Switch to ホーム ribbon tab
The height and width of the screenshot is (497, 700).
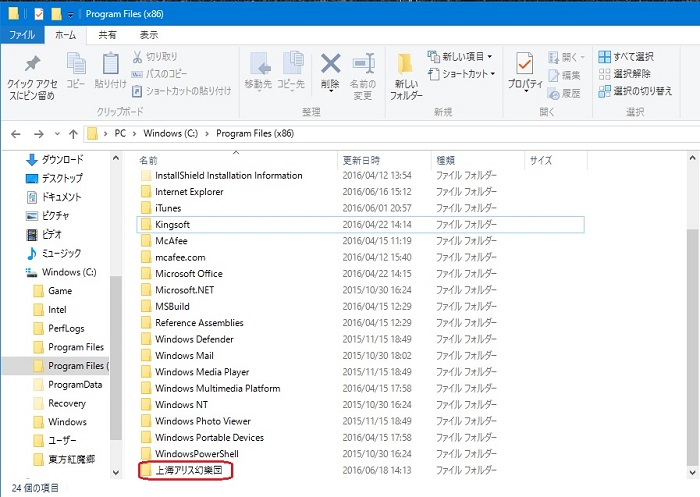(x=65, y=35)
